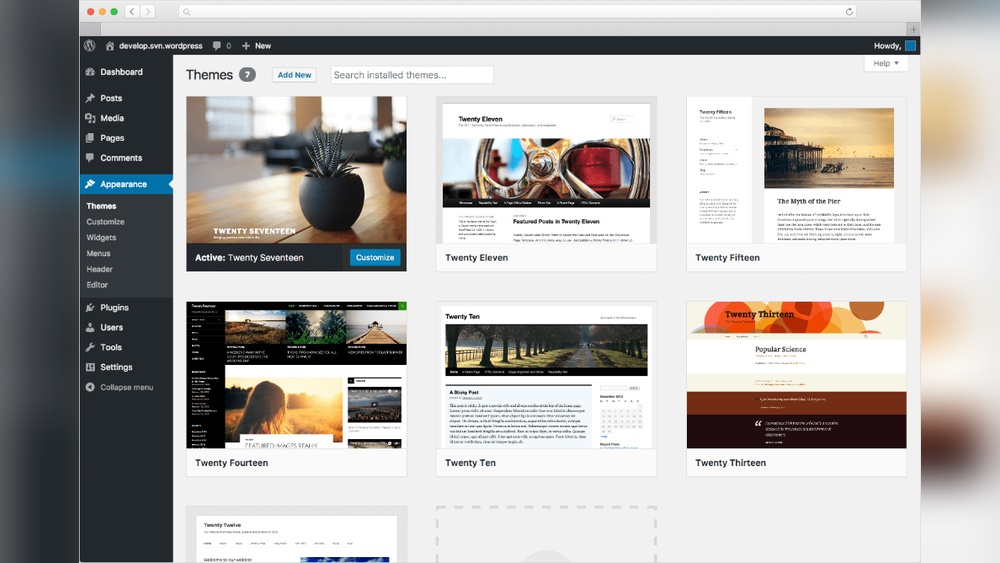
Task: Click the blue Customize button
Action: [375, 258]
